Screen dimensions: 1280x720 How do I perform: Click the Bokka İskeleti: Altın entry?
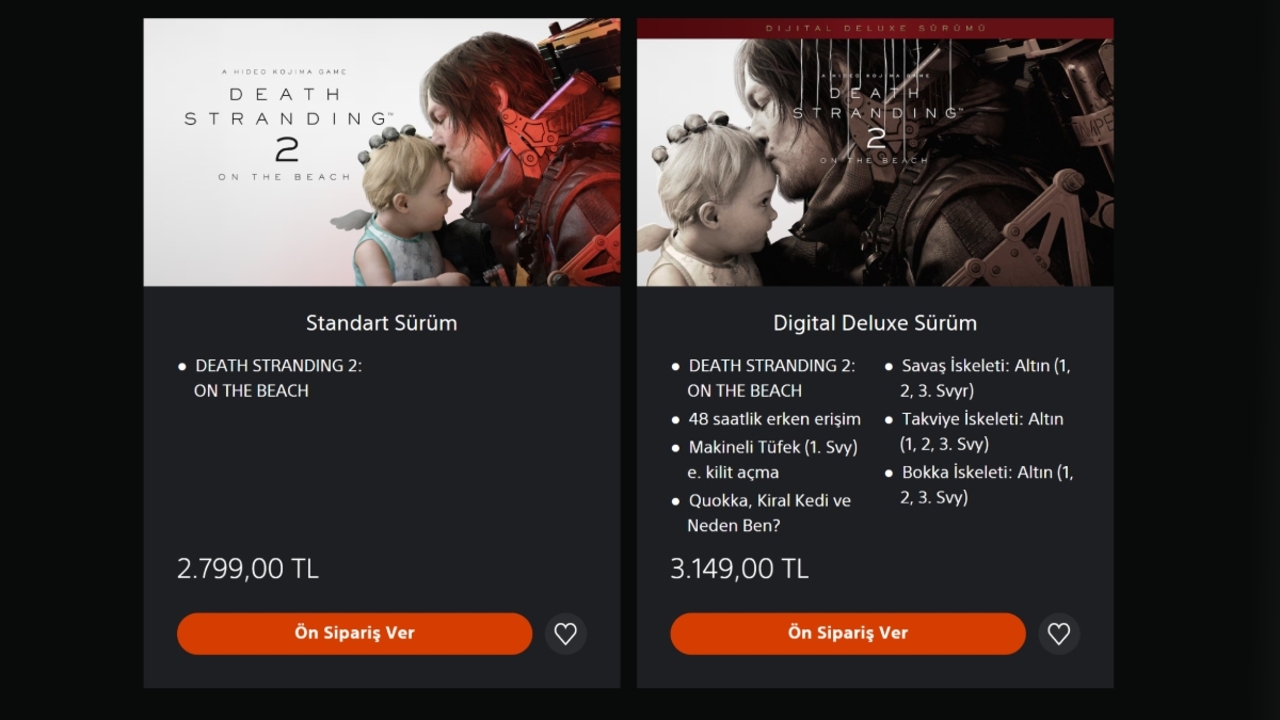986,484
